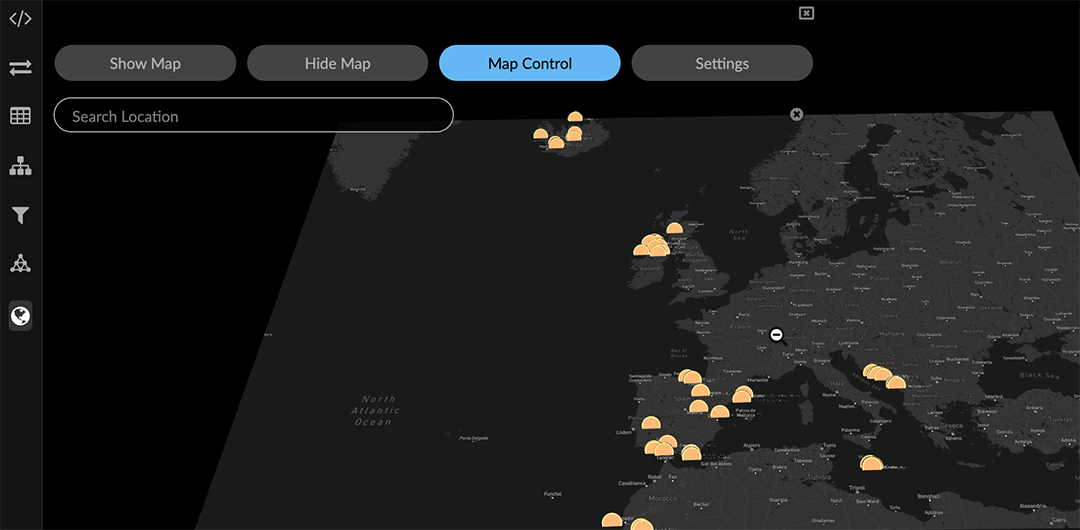Switch to the Map Control tab
1080x530 pixels.
tap(530, 63)
